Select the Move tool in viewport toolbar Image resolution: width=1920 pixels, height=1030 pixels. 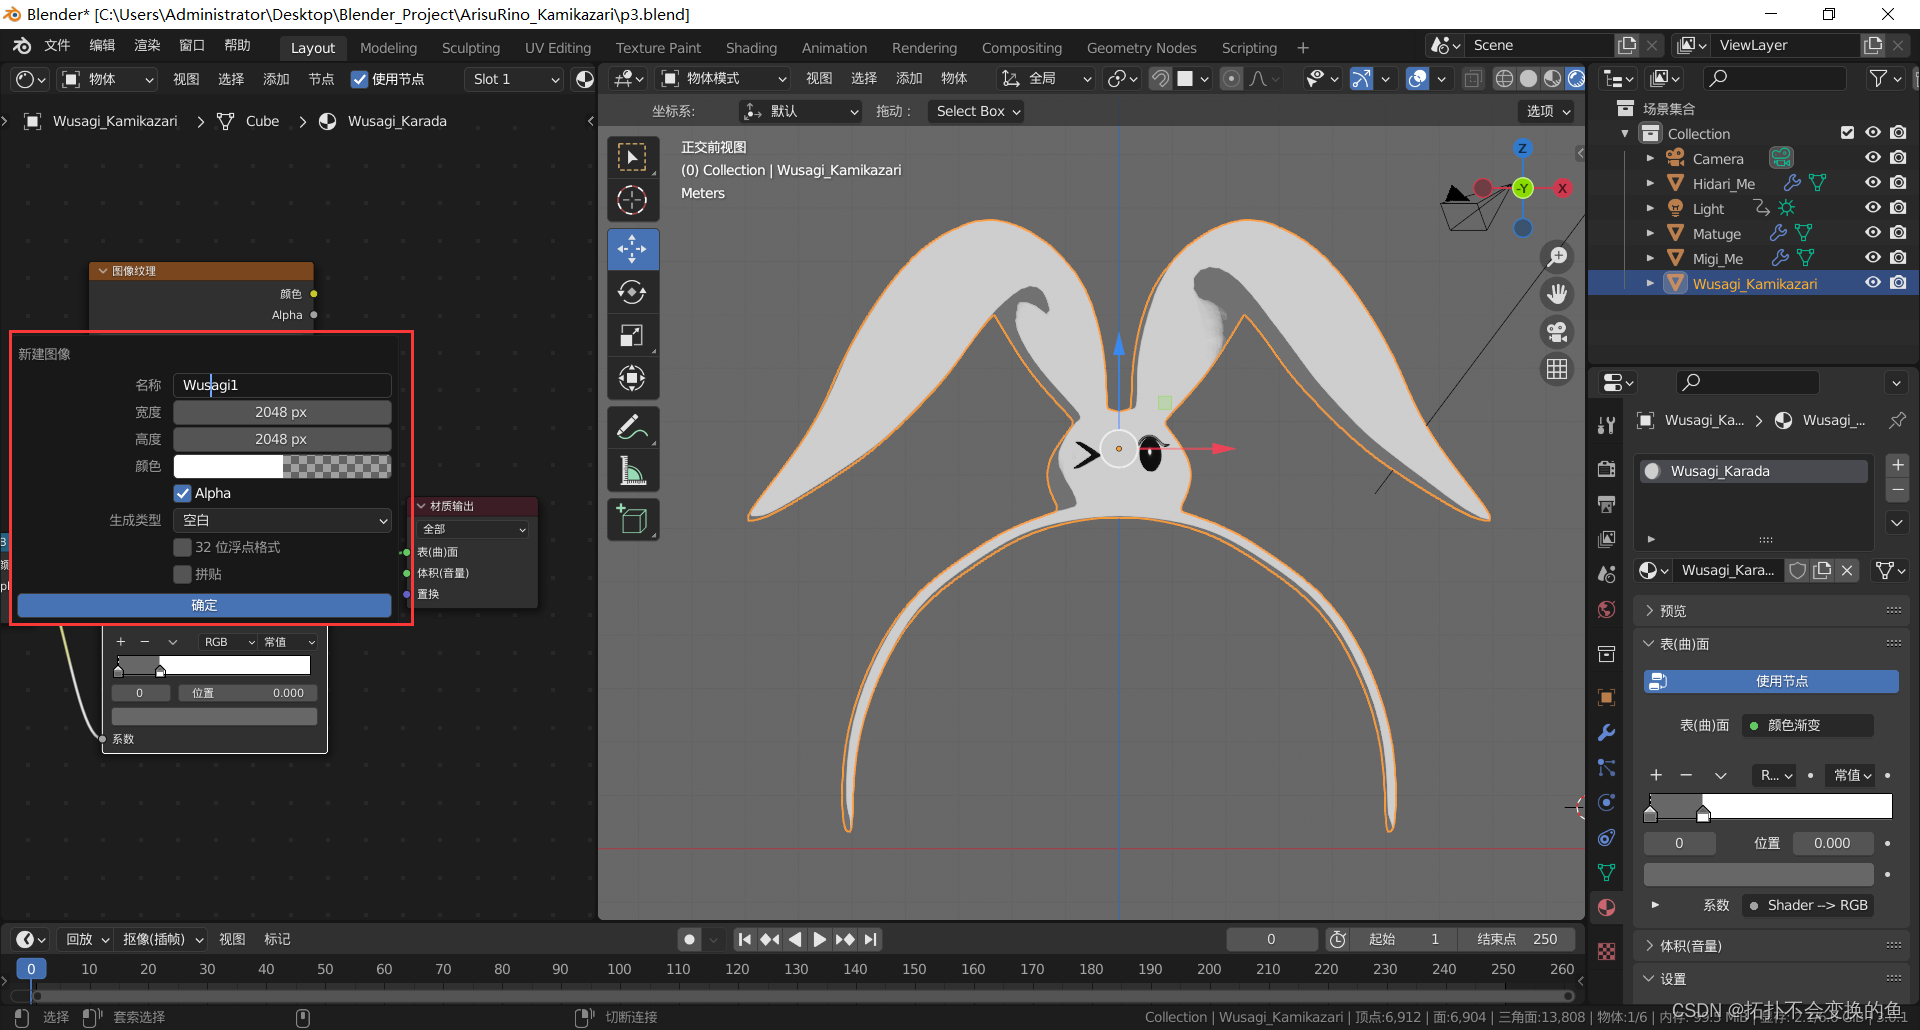(632, 249)
